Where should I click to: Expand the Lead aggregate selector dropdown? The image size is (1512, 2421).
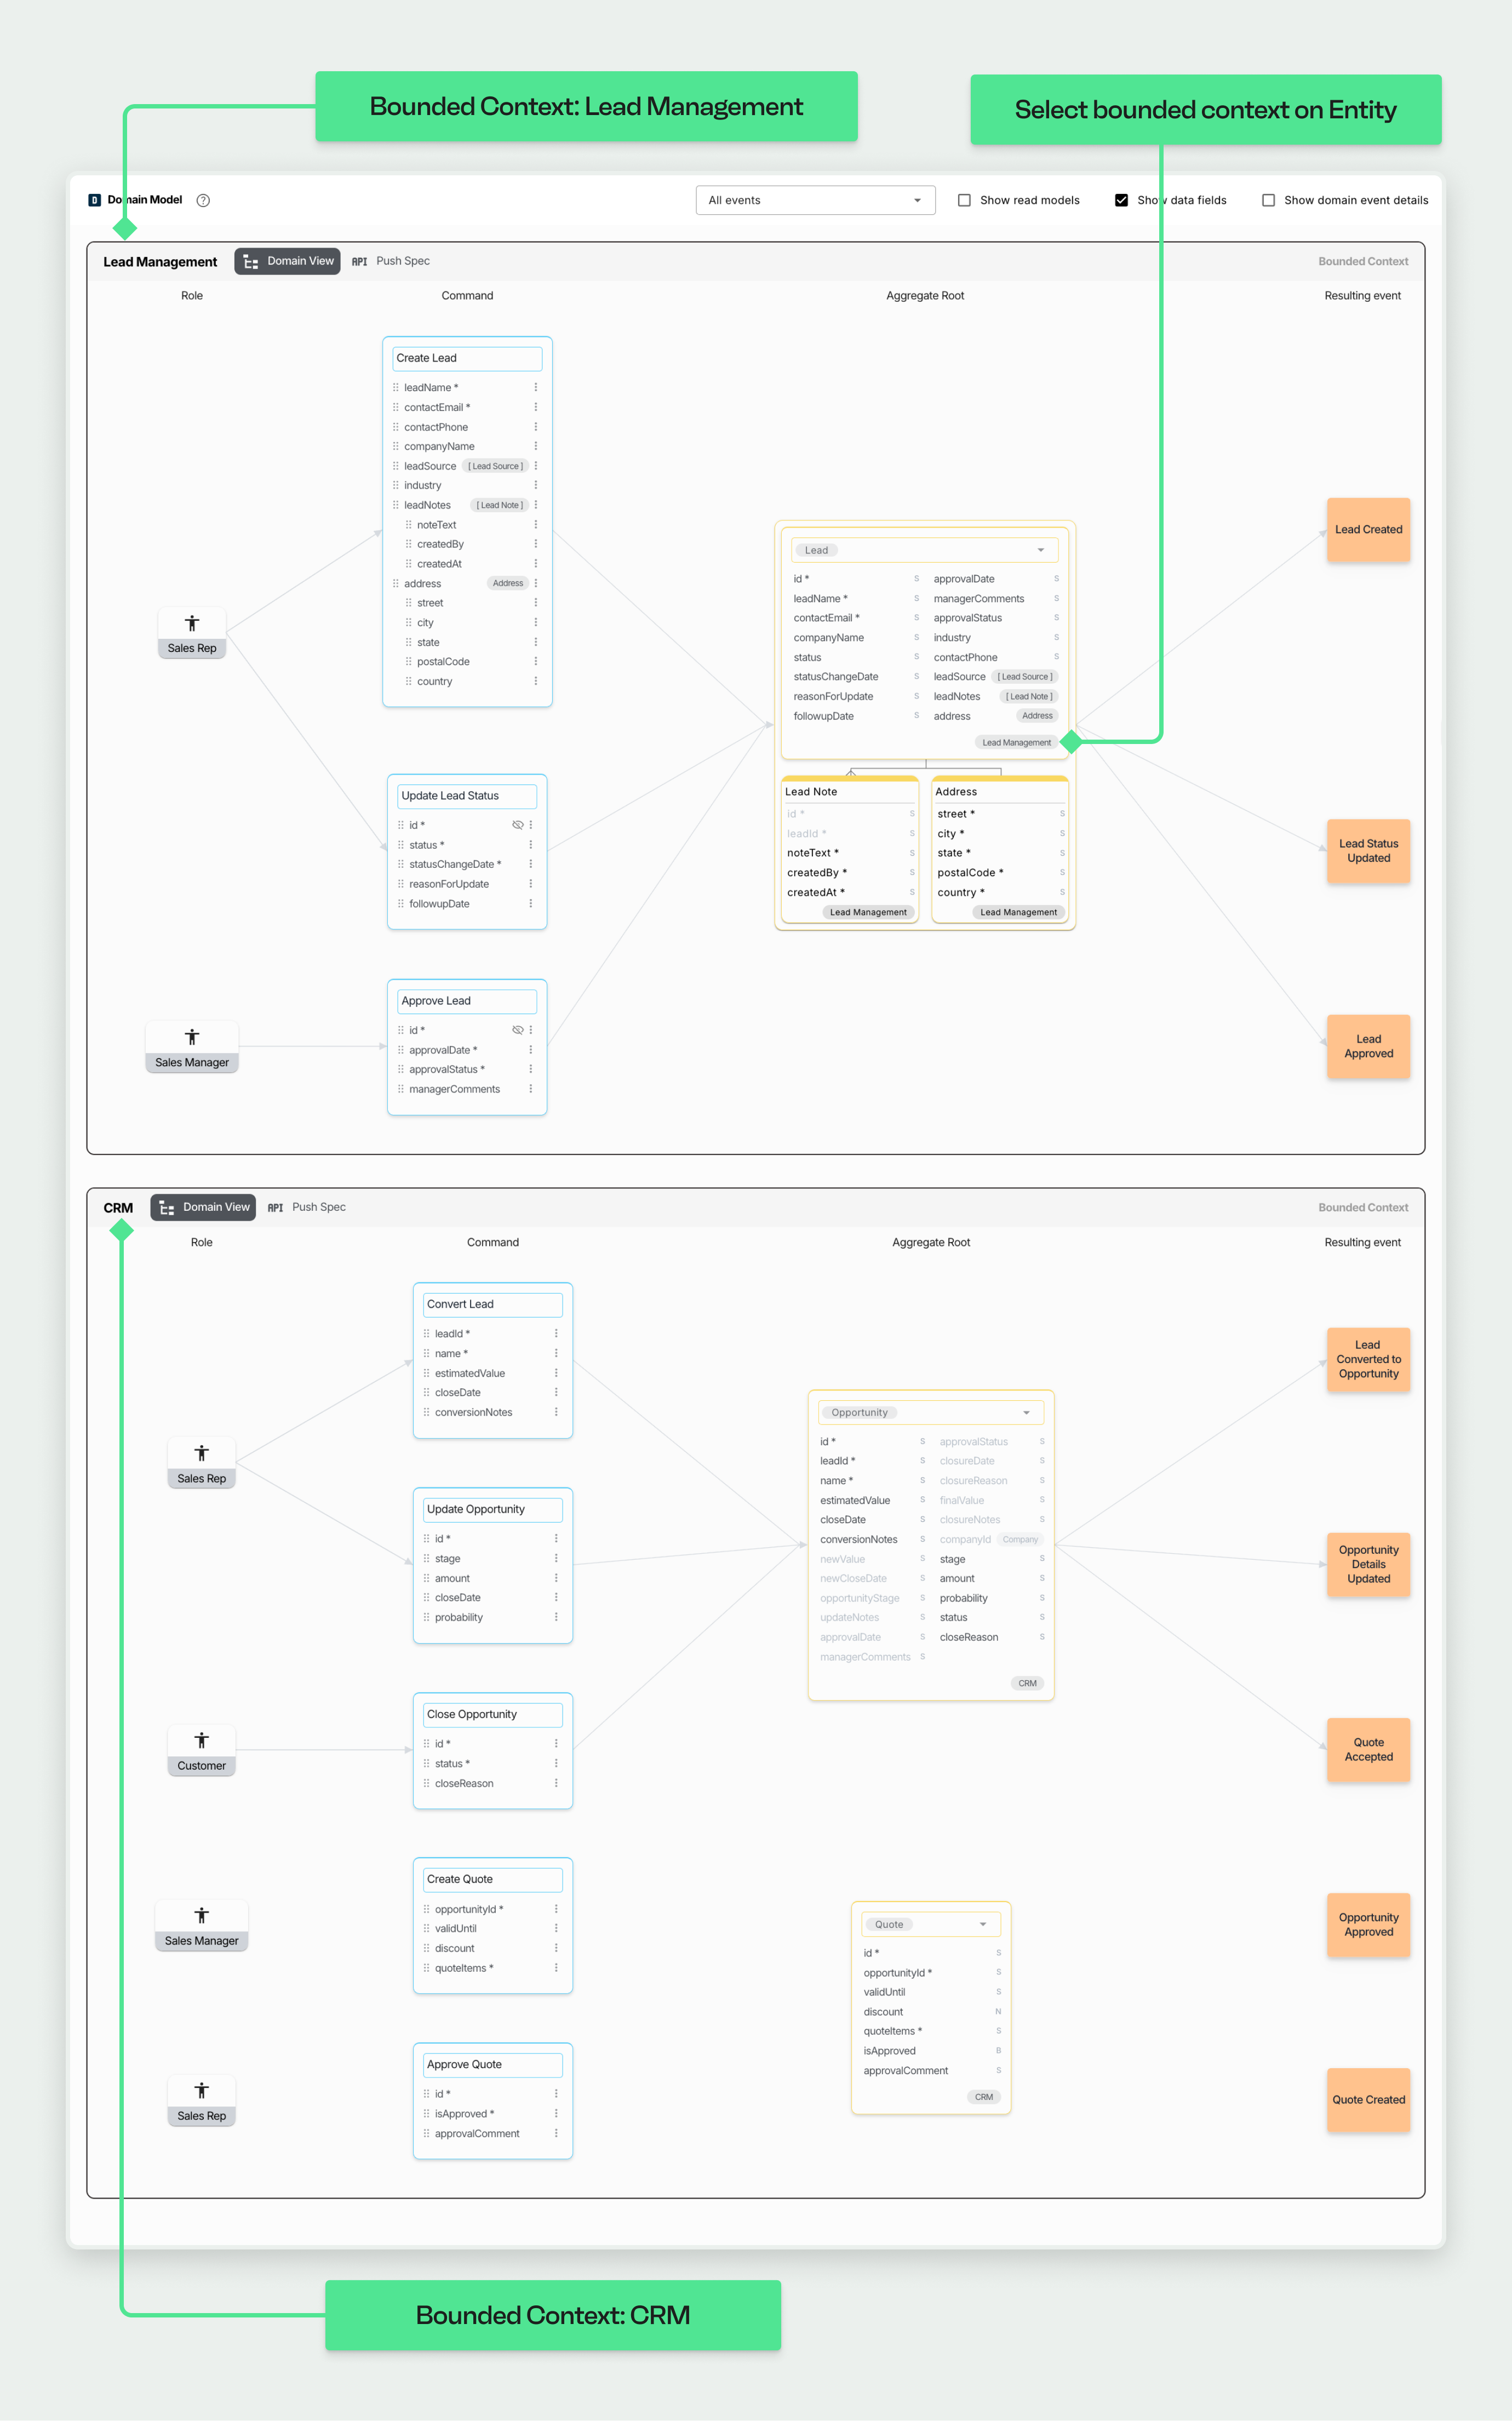pos(1041,550)
